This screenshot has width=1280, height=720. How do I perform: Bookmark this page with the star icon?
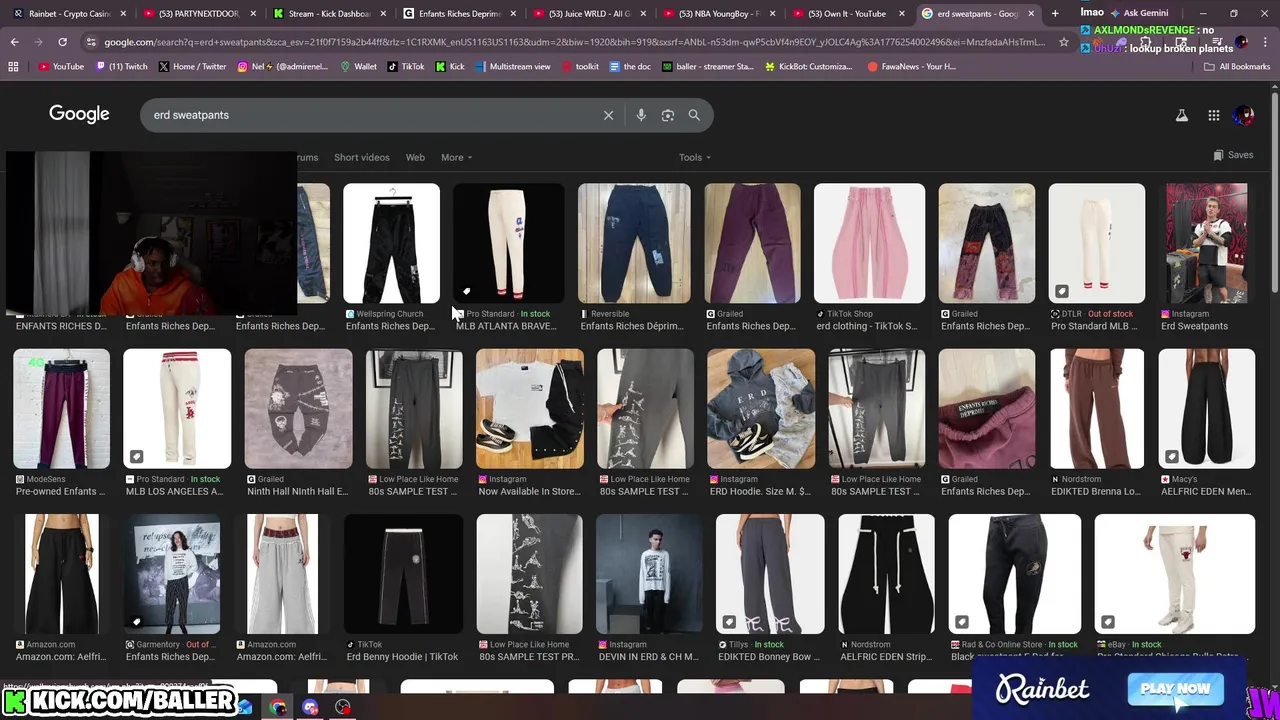[x=1065, y=42]
